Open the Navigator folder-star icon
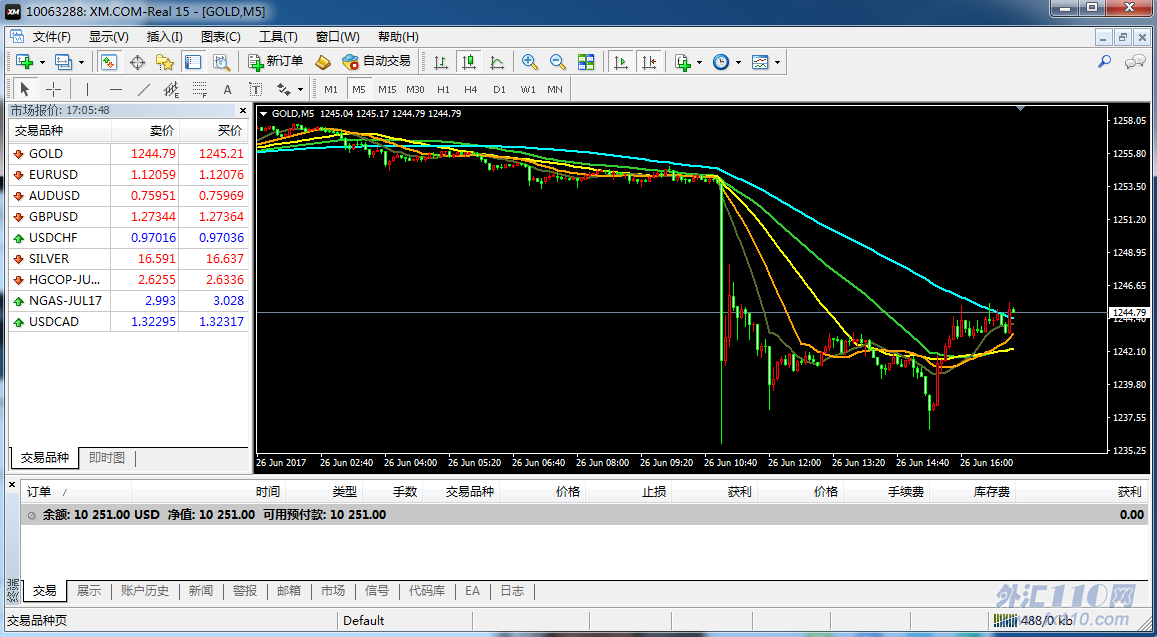The height and width of the screenshot is (637, 1157). (165, 62)
